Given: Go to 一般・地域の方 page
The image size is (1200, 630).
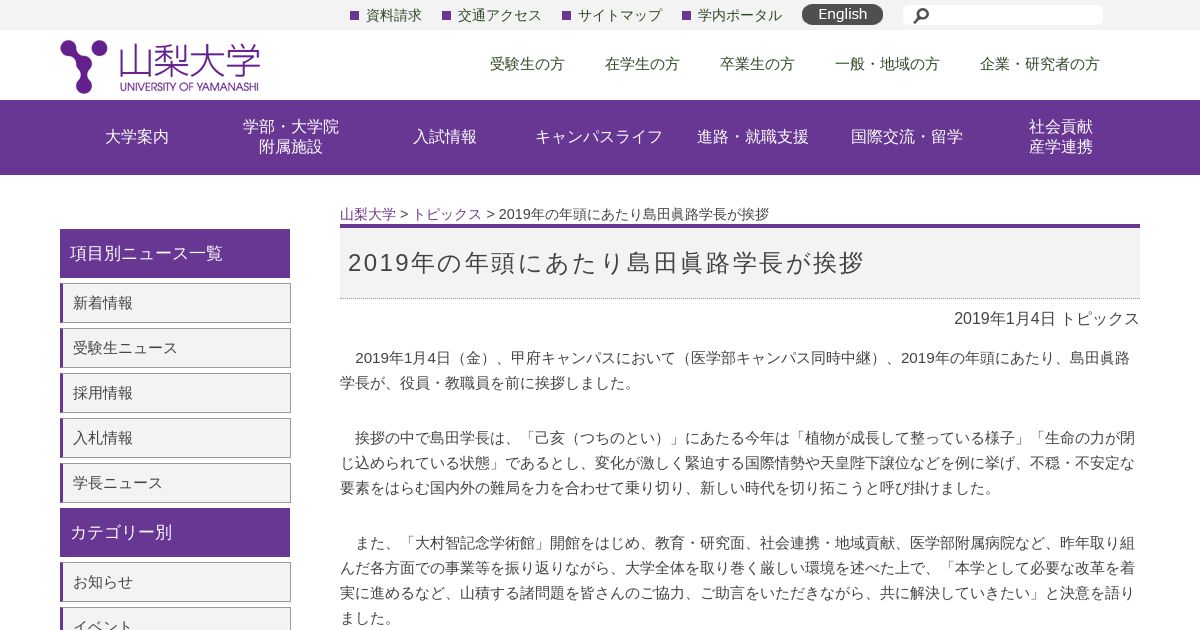Looking at the screenshot, I should (x=887, y=64).
